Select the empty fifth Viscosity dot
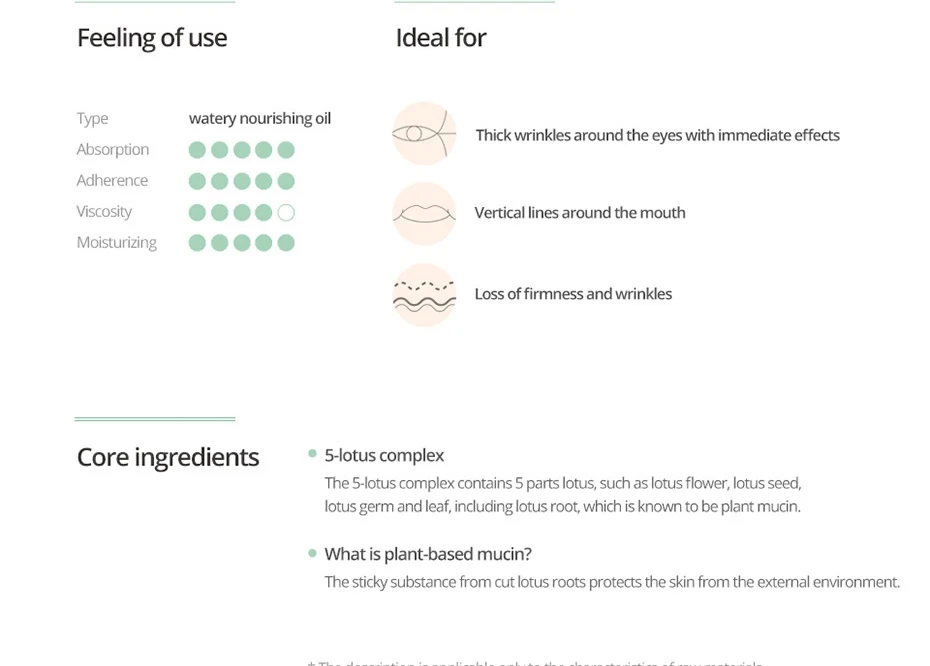Viewport: 930px width, 666px height. click(x=286, y=212)
